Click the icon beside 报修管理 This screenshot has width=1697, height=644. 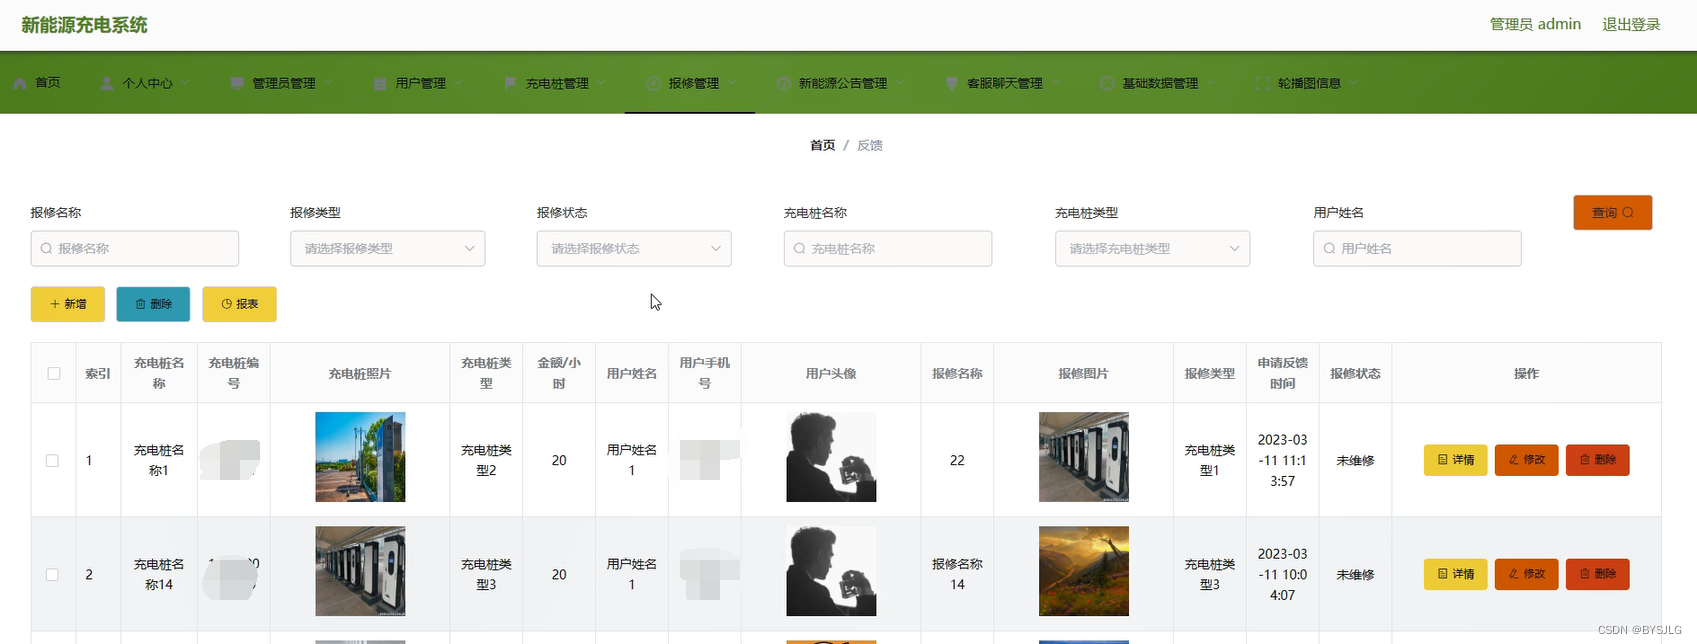coord(653,84)
